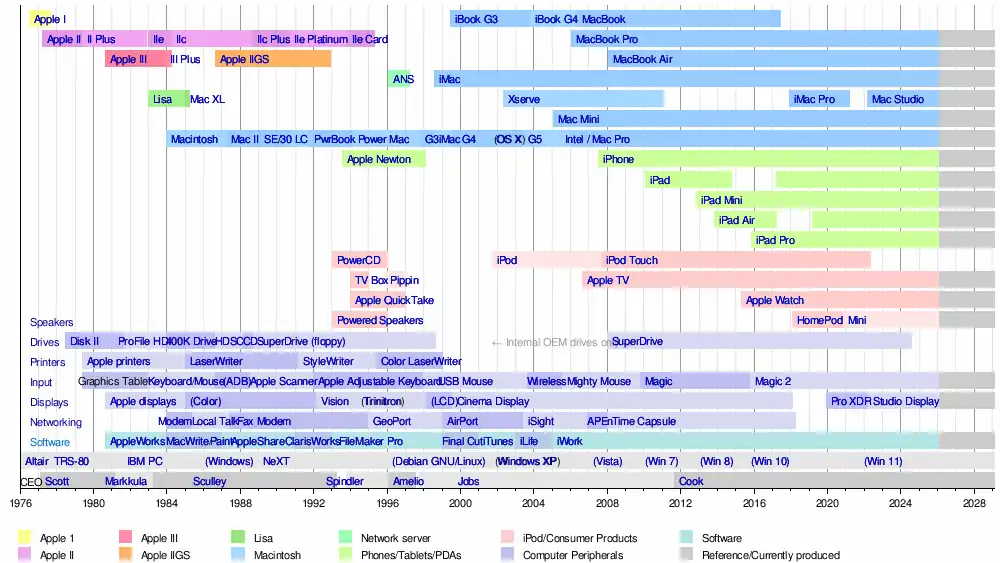Select the blue Macintosh legend swatch

tap(238, 555)
